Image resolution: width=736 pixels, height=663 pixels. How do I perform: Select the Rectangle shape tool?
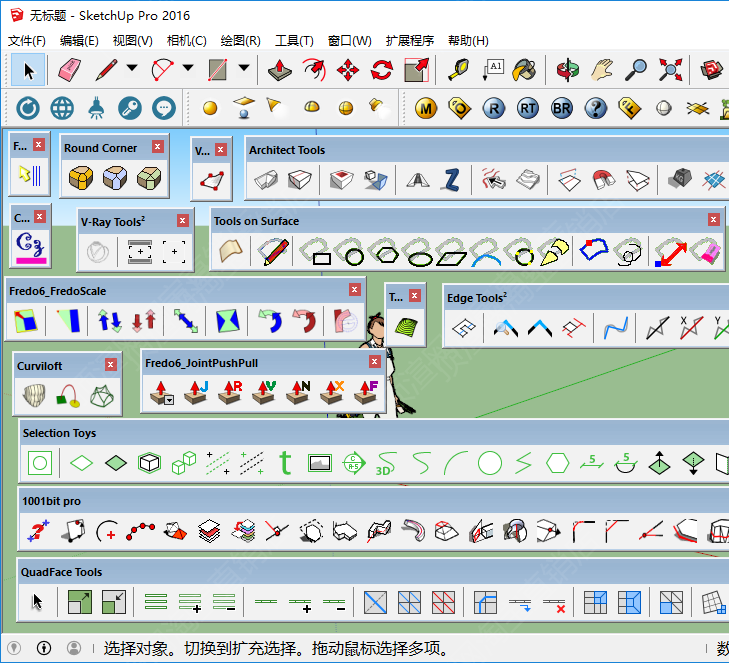[218, 70]
